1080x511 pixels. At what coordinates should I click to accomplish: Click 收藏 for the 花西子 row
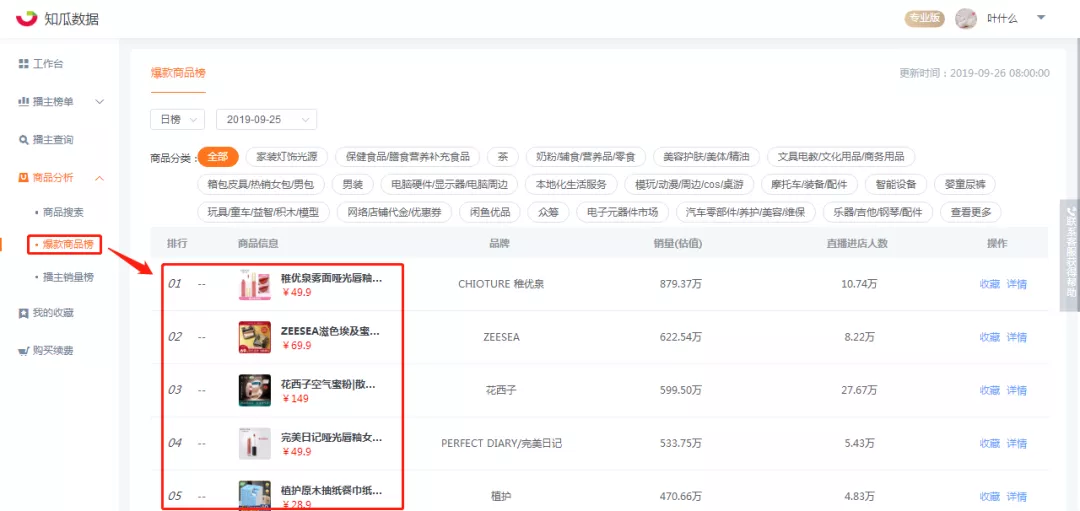click(x=990, y=390)
